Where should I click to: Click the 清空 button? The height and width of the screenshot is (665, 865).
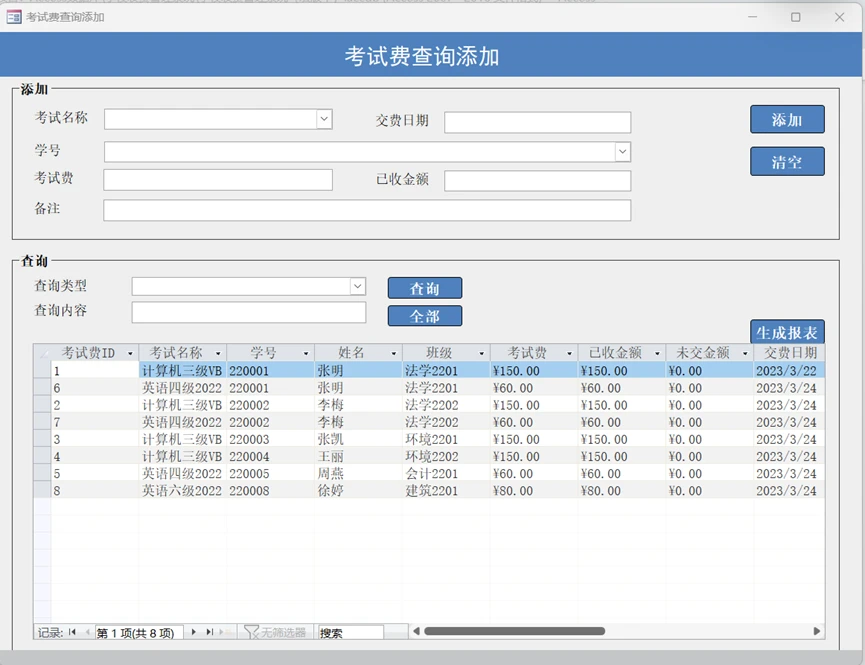(x=787, y=161)
